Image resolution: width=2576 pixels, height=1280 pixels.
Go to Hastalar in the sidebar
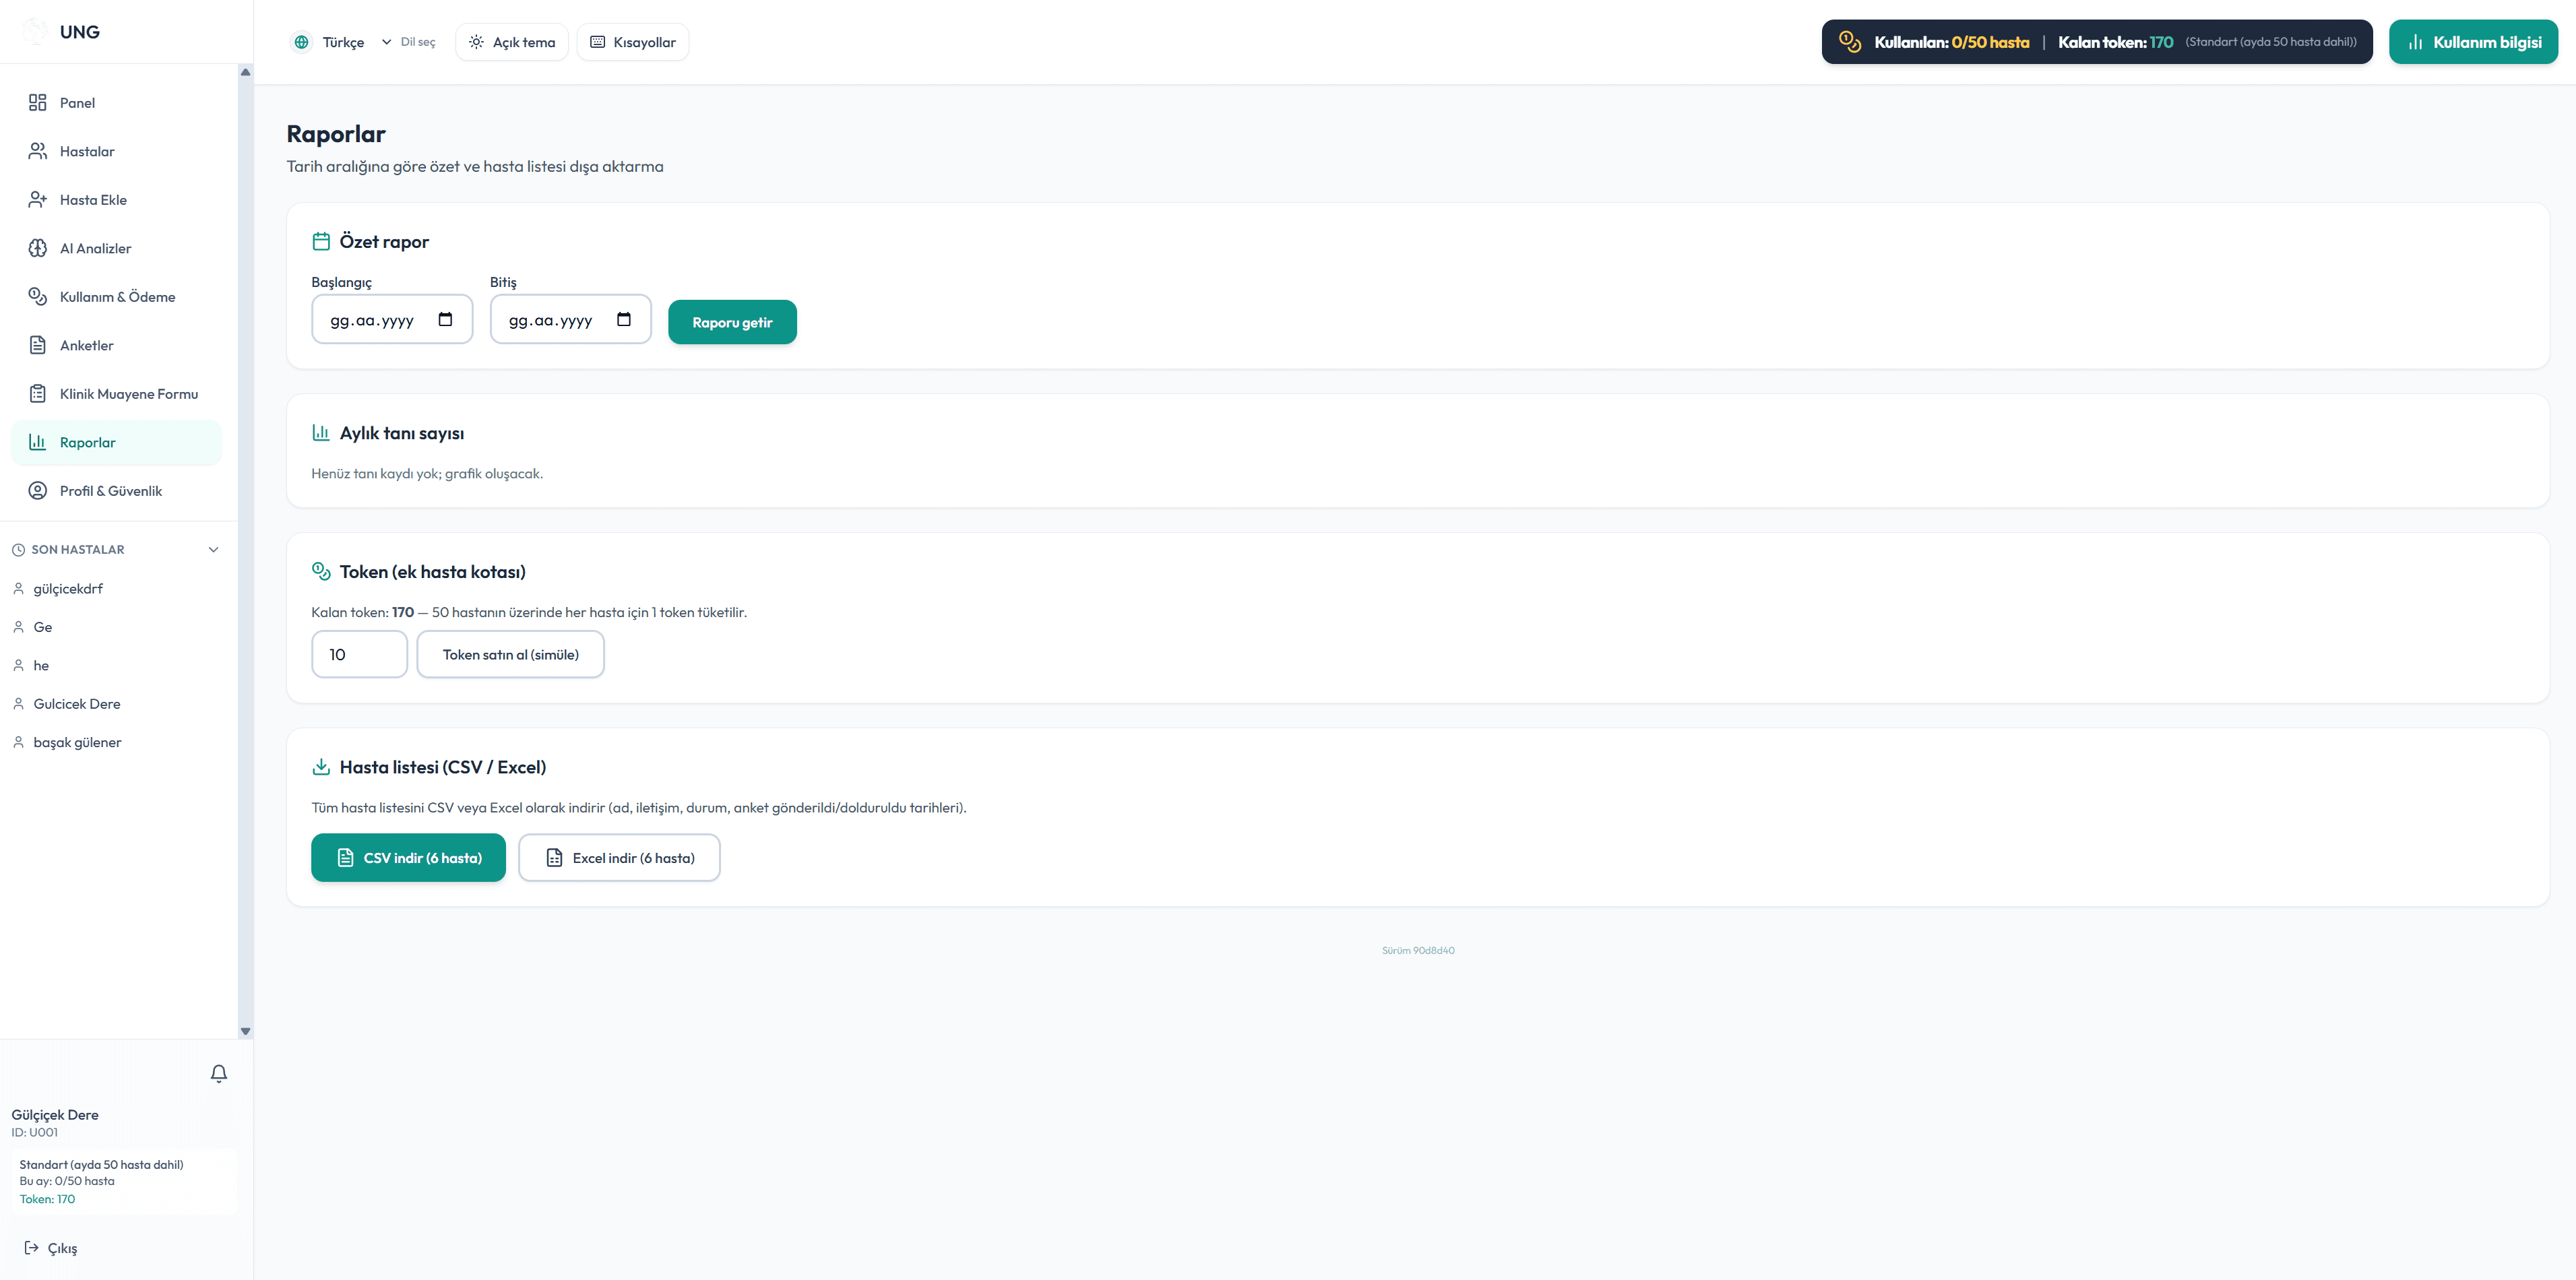click(x=116, y=151)
